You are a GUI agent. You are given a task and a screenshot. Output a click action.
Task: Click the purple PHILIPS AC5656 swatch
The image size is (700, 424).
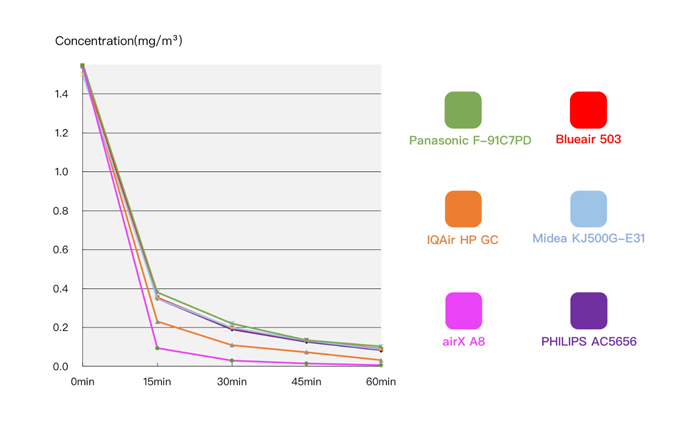[x=588, y=311]
